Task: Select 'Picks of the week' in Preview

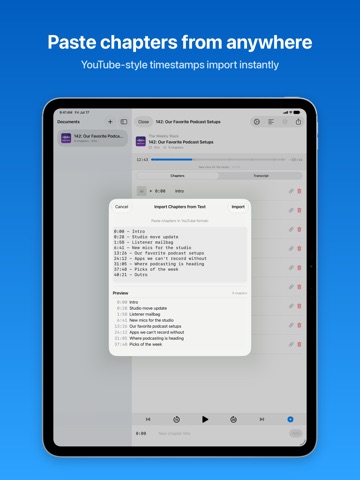Action: 146,344
